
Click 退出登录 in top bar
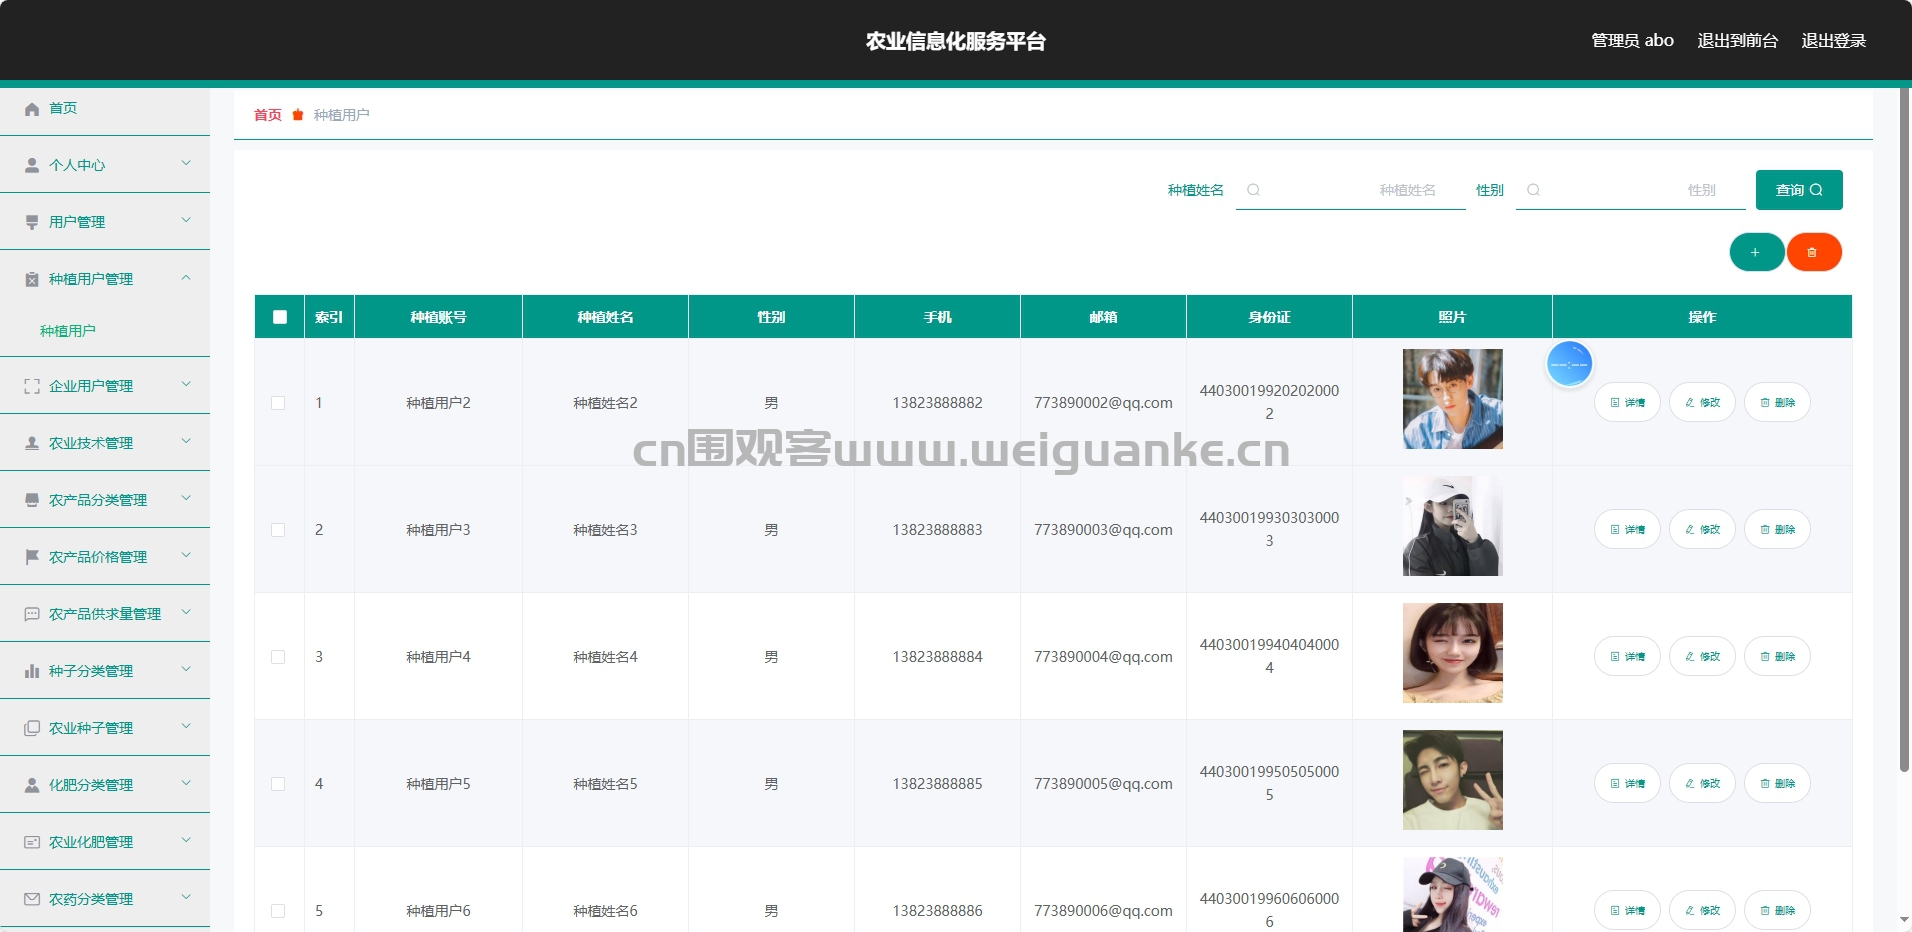pos(1834,41)
